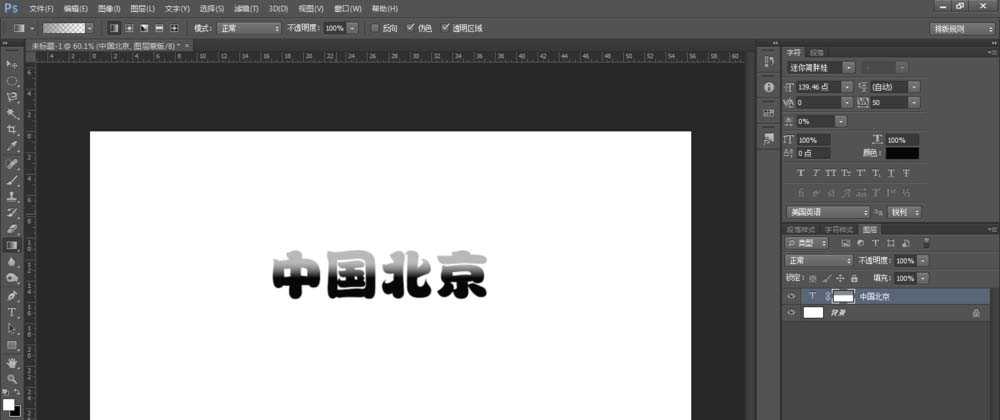1000x420 pixels.
Task: Toggle lock all for layer
Action: coord(855,279)
